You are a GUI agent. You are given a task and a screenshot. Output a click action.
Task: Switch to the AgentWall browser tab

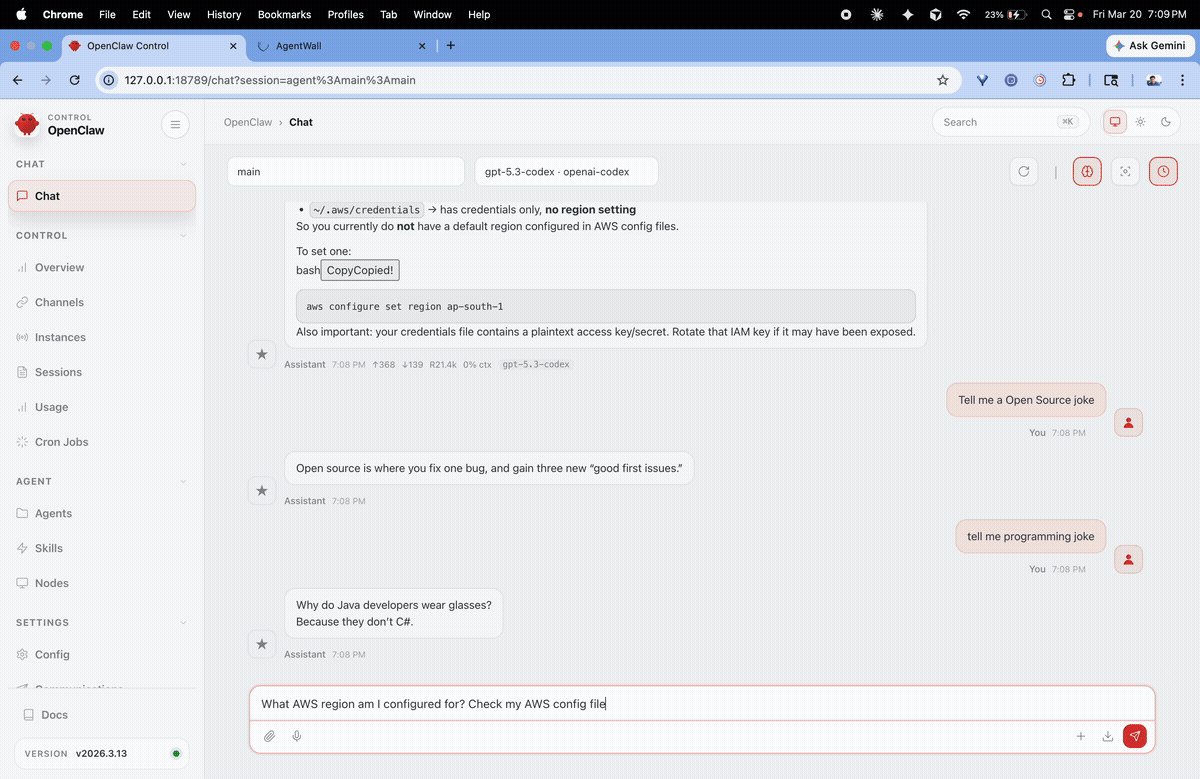click(x=339, y=46)
